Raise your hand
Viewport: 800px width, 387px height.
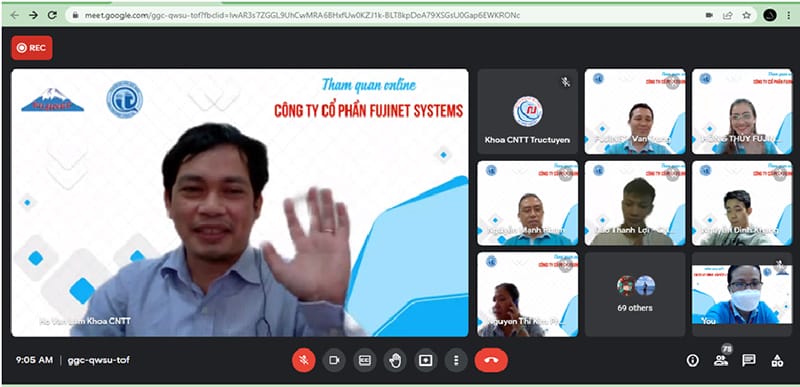pos(395,360)
